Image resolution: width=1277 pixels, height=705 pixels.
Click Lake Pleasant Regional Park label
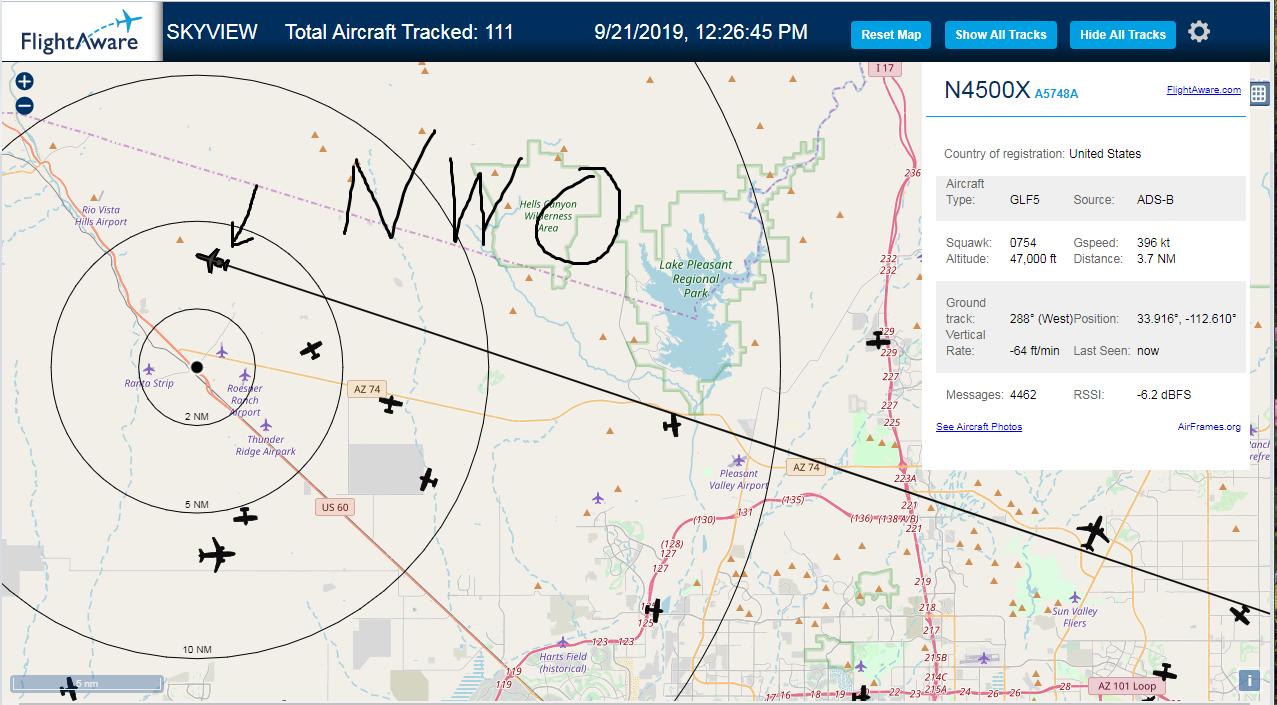coord(696,279)
